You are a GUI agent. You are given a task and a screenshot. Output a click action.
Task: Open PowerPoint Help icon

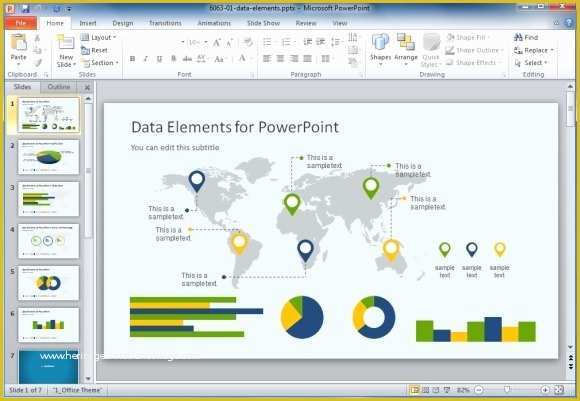[569, 23]
